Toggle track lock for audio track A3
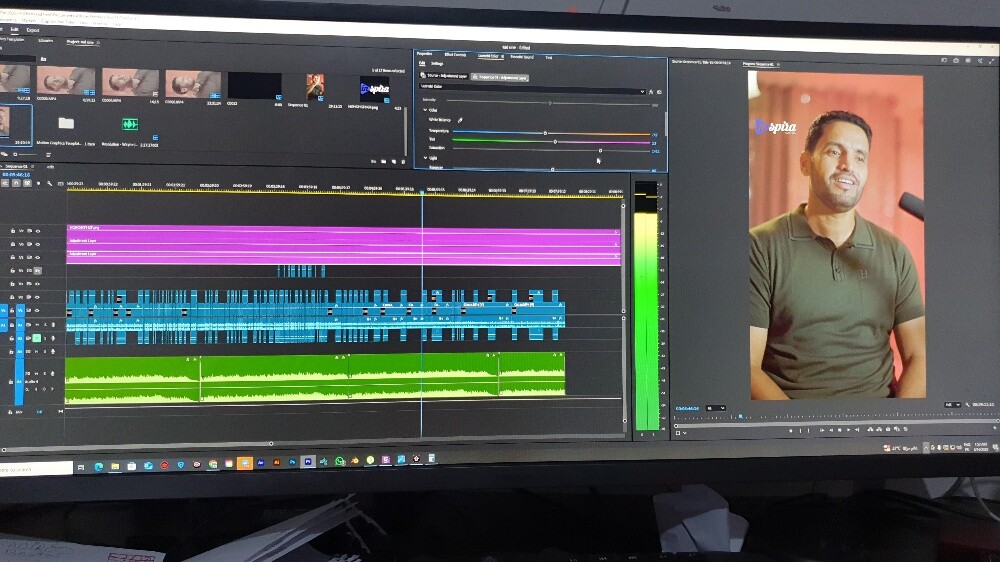 (x=11, y=351)
